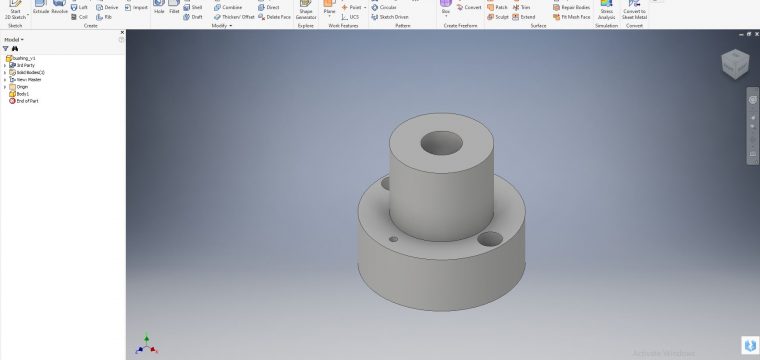Screen dimensions: 760x360
Task: Click the Derive tool
Action: [x=107, y=7]
